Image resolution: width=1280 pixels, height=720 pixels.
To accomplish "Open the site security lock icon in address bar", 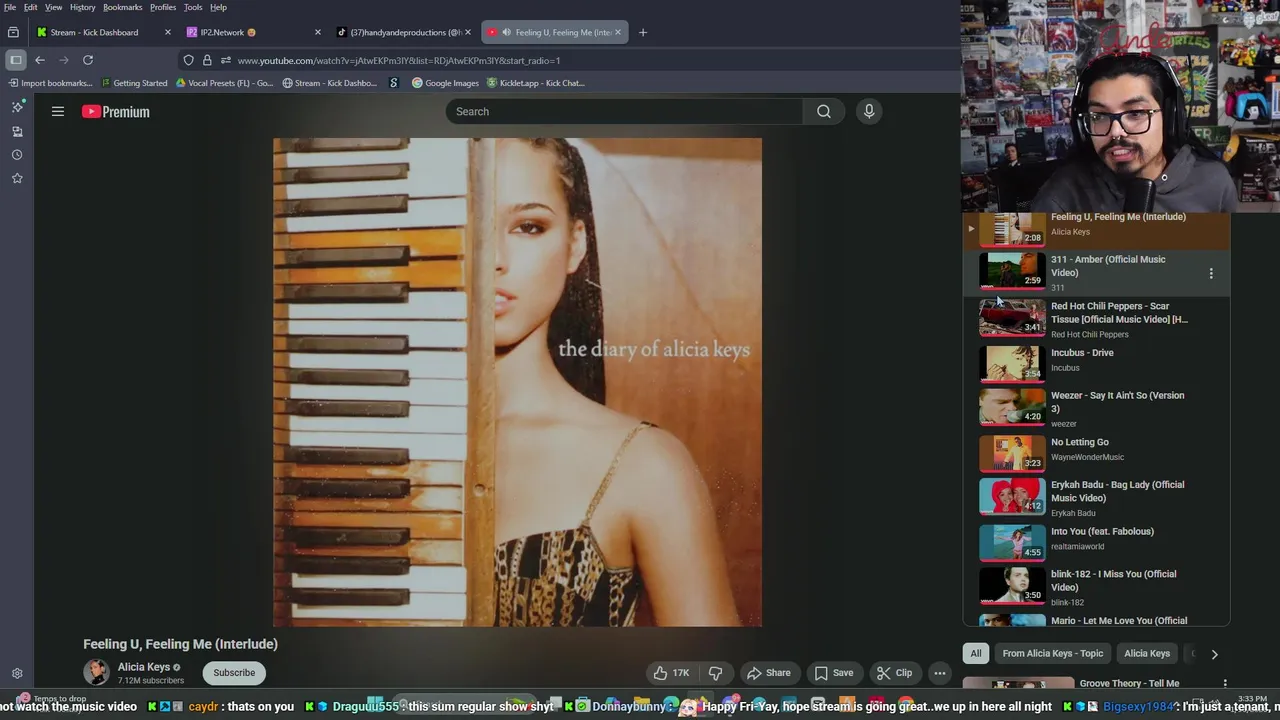I will pos(207,60).
